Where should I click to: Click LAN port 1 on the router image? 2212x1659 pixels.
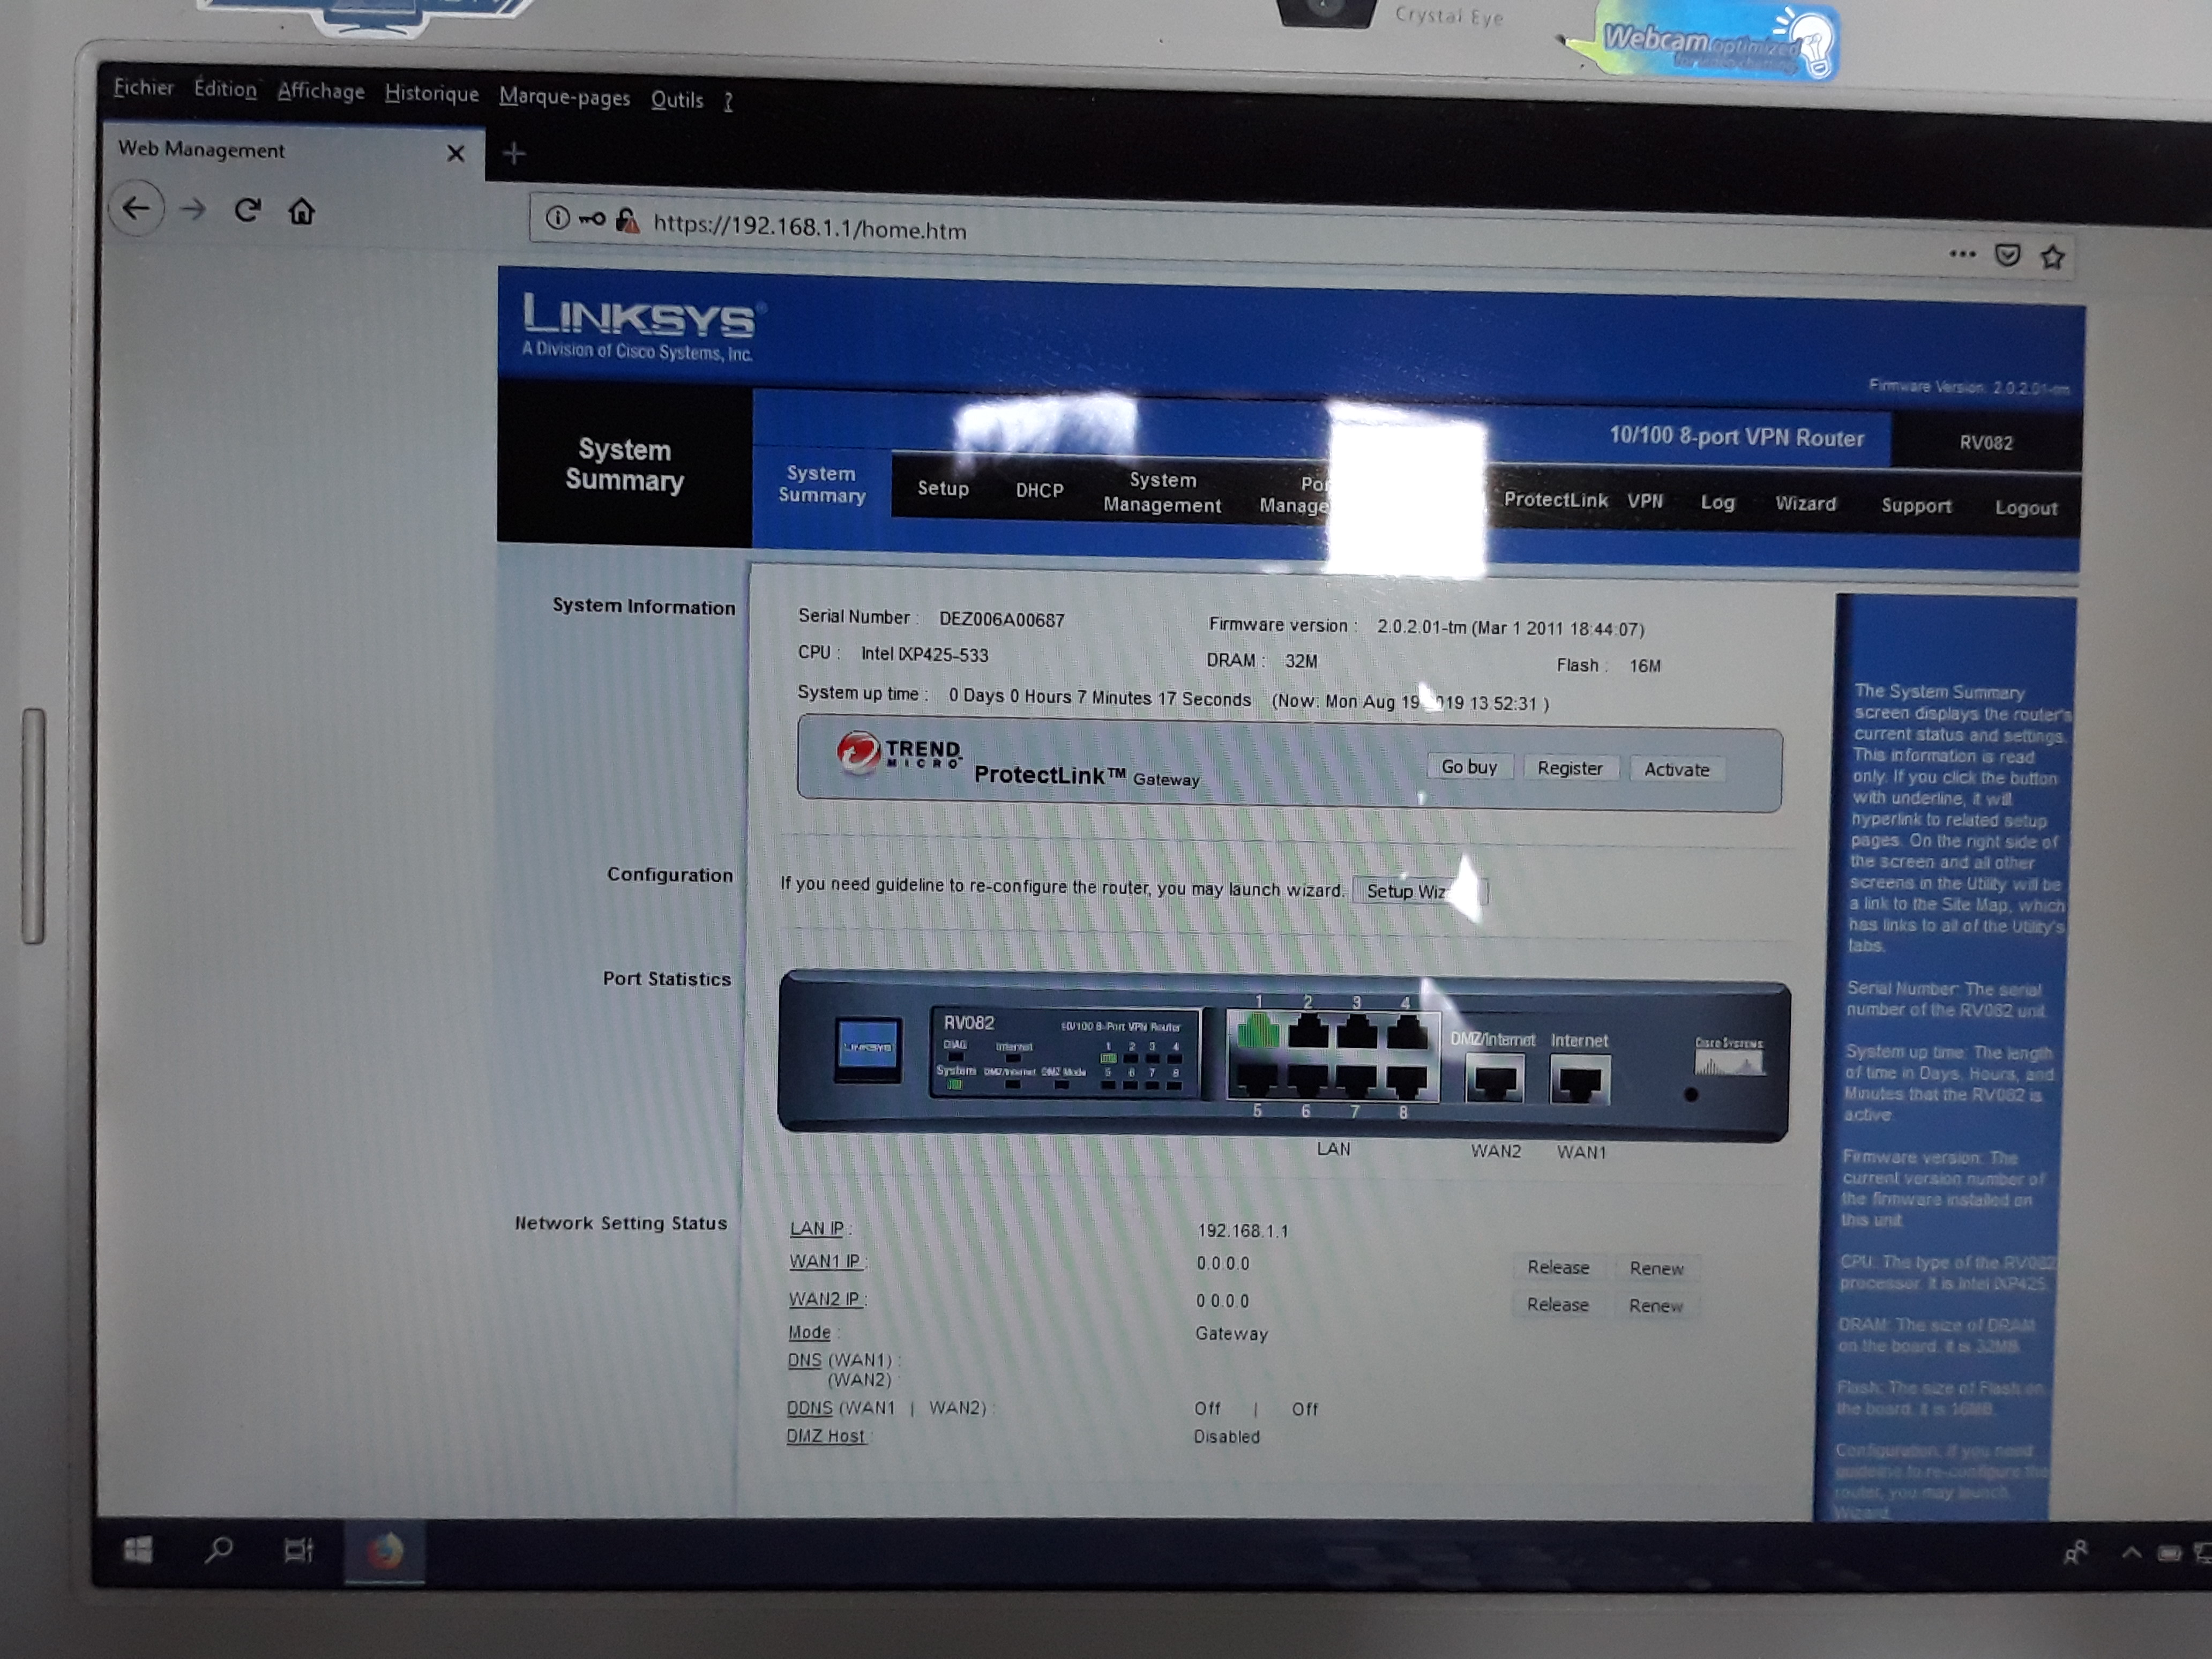[1258, 1030]
